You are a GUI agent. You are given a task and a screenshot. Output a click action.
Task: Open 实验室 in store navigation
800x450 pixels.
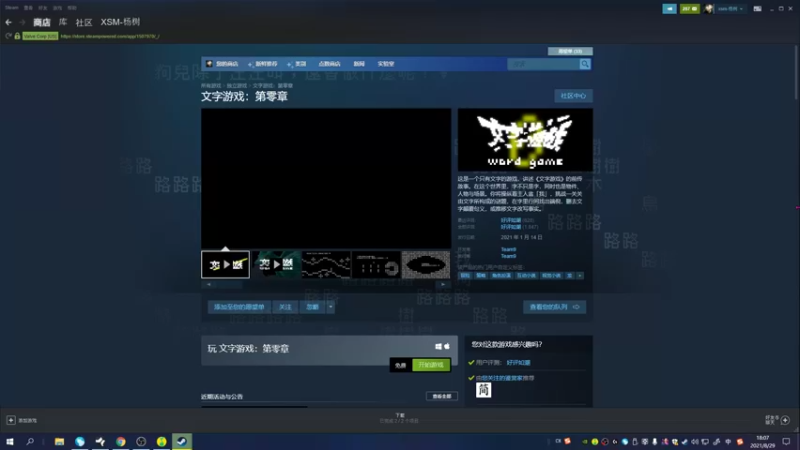pos(386,64)
